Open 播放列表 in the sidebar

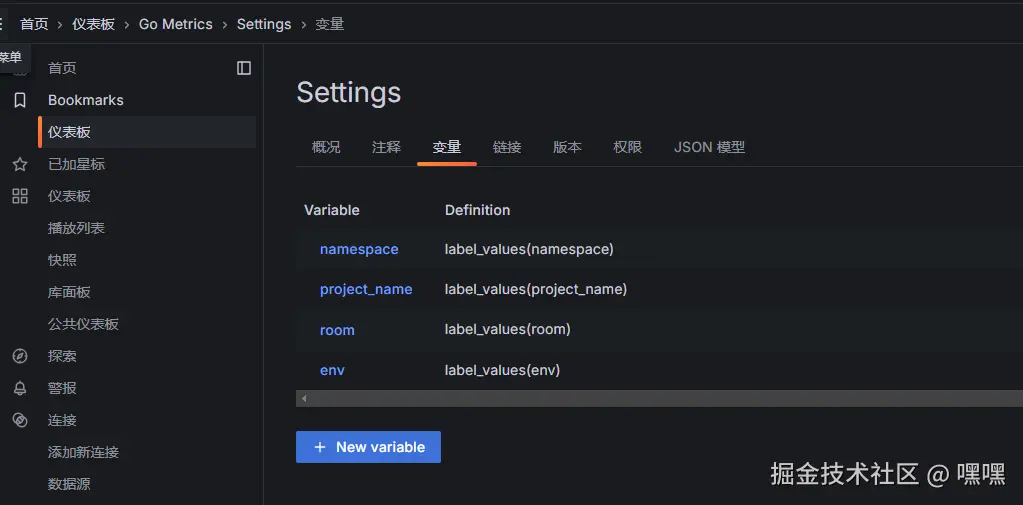click(x=76, y=228)
